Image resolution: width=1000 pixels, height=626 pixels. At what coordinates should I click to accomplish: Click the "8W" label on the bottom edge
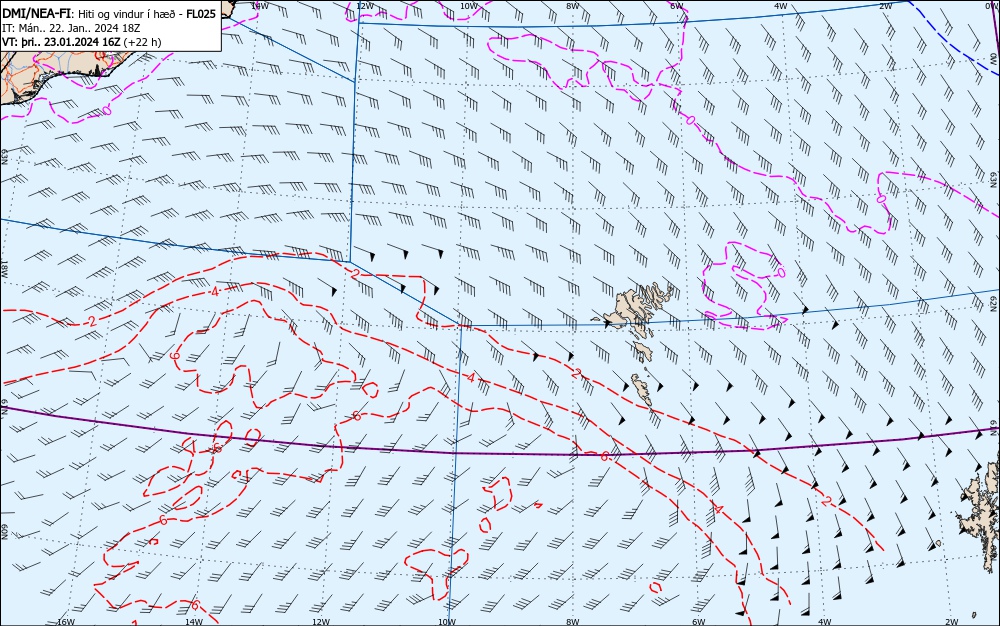click(573, 622)
